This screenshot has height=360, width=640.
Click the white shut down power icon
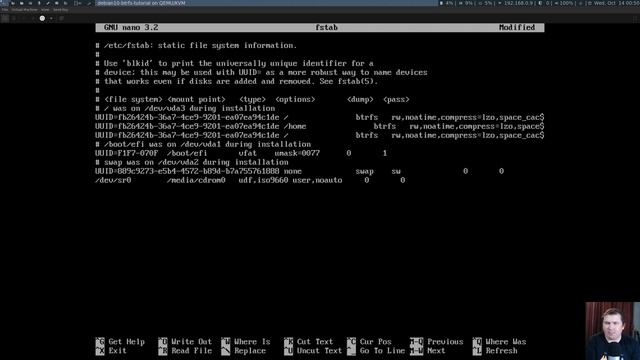[42, 18]
